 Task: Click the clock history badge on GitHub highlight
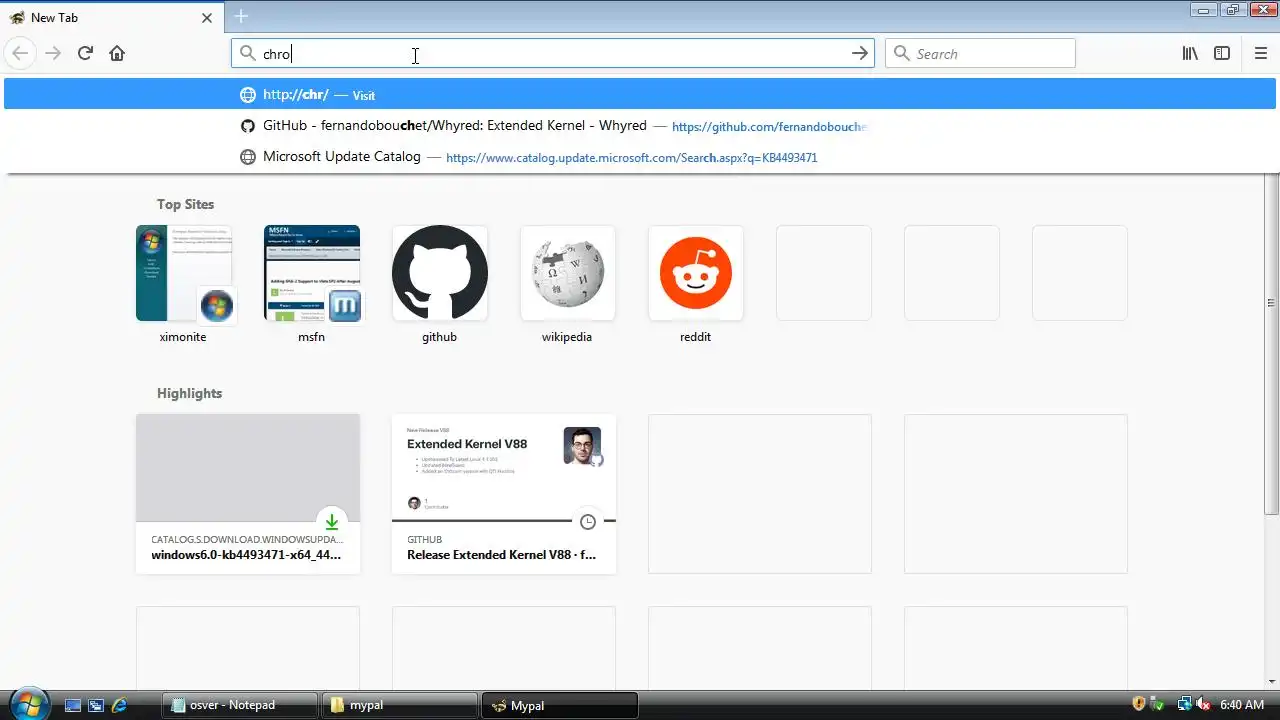[587, 522]
